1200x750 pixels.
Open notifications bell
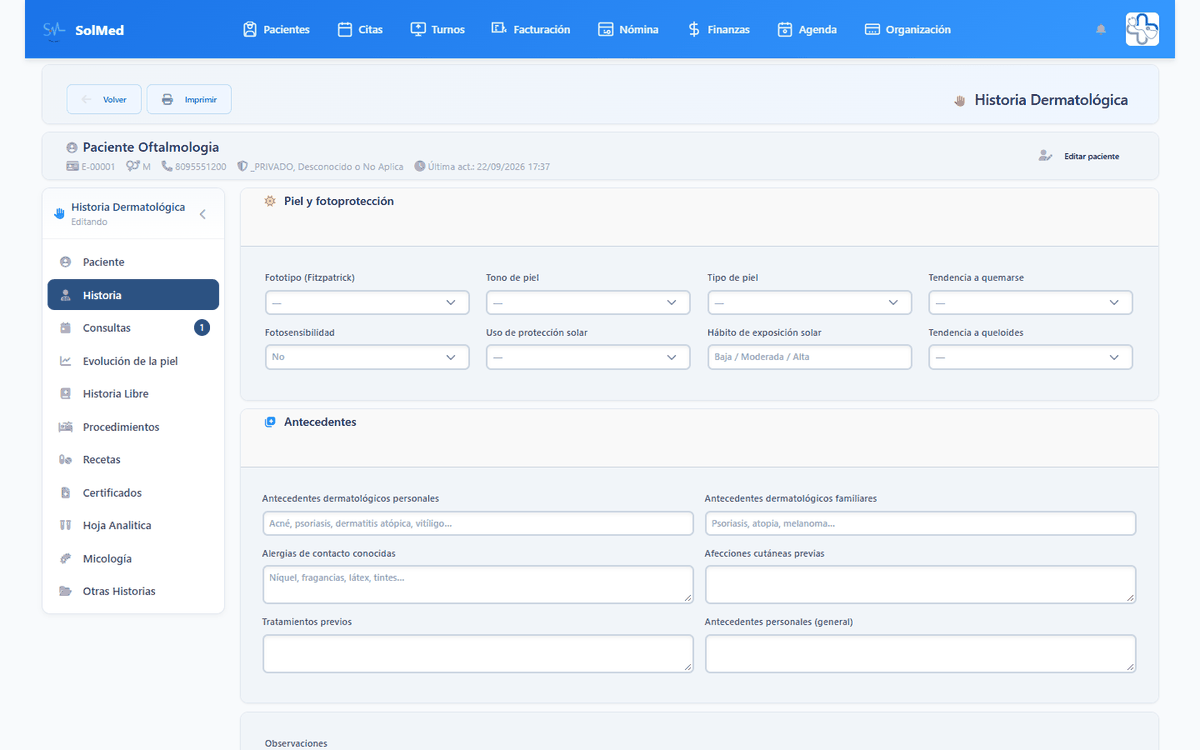(x=1101, y=30)
